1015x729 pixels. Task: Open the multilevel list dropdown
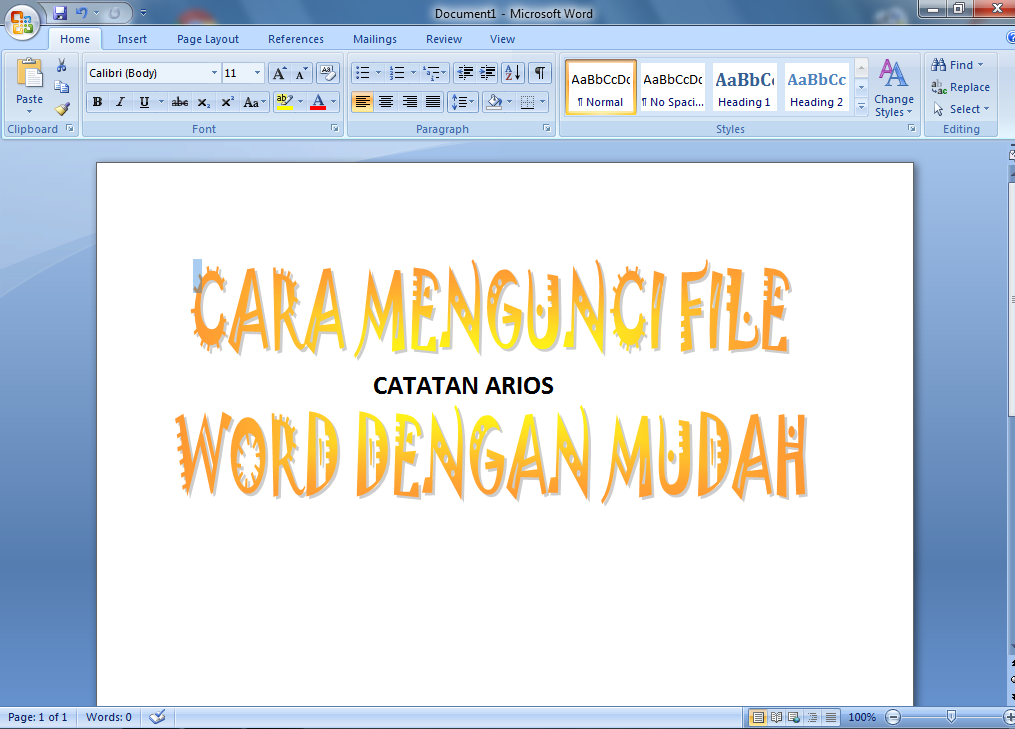pos(443,73)
